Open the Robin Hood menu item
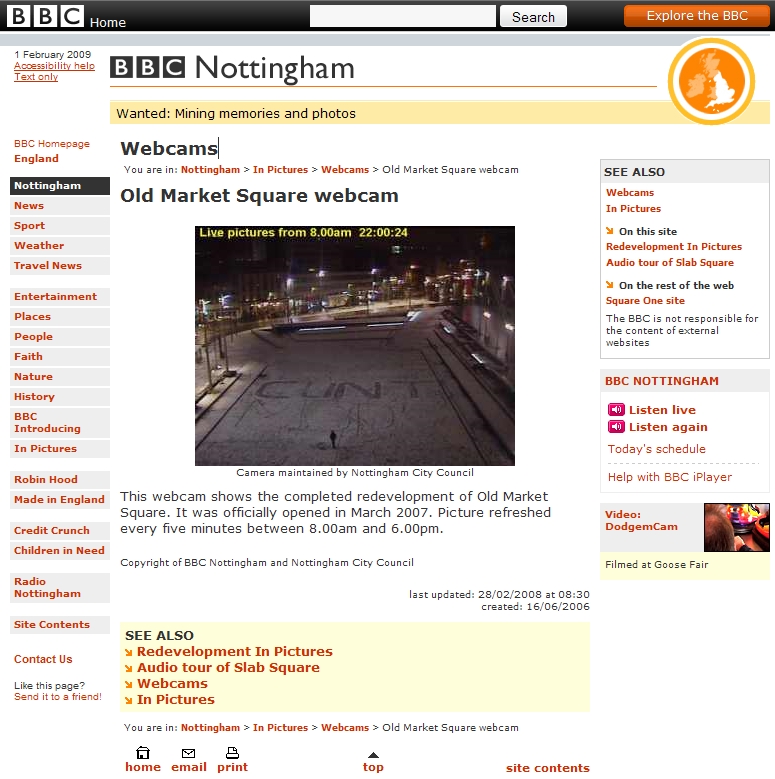Image resolution: width=775 pixels, height=779 pixels. click(x=60, y=479)
